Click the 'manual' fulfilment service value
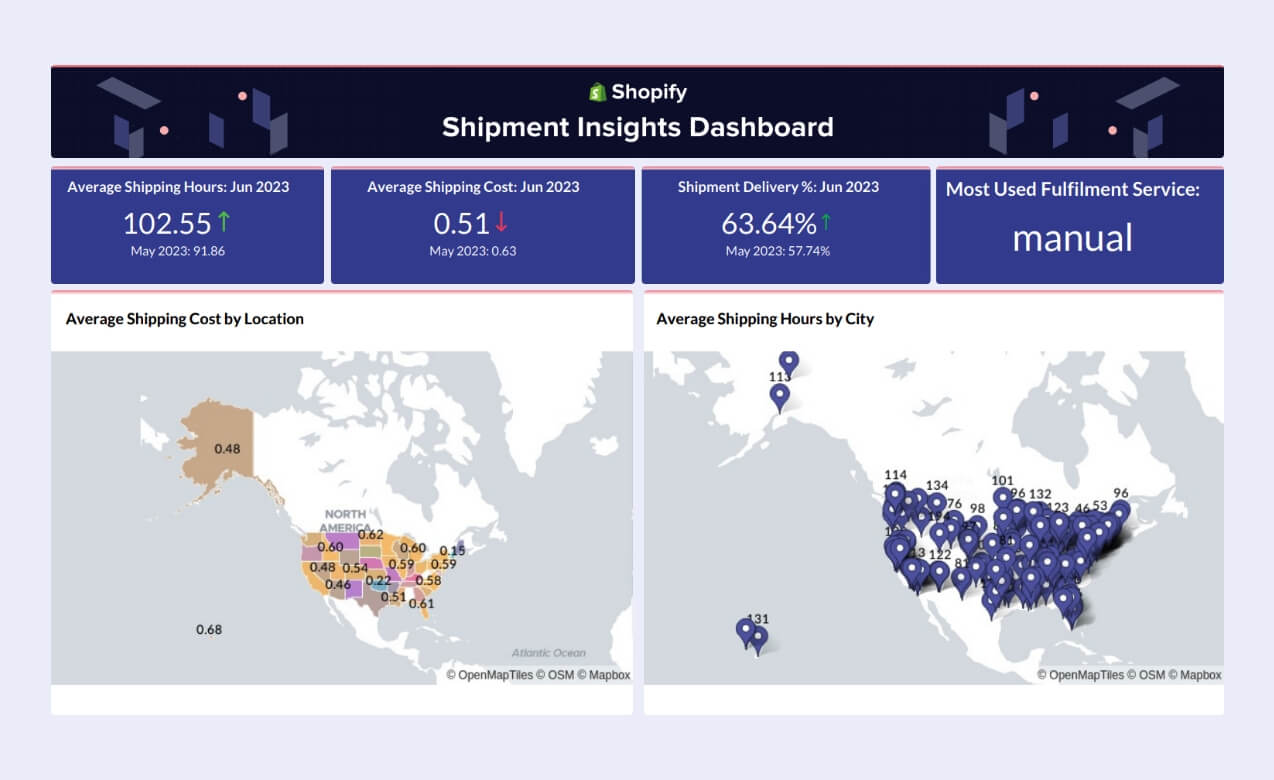Viewport: 1274px width, 780px height. 1073,238
